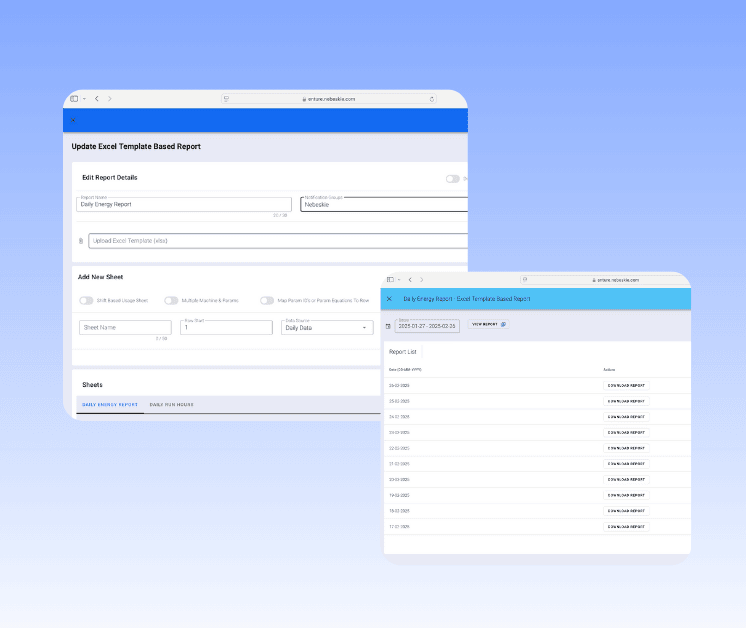Switch to the Daily Run Hours sheet tab
This screenshot has width=746, height=628.
pyautogui.click(x=172, y=405)
